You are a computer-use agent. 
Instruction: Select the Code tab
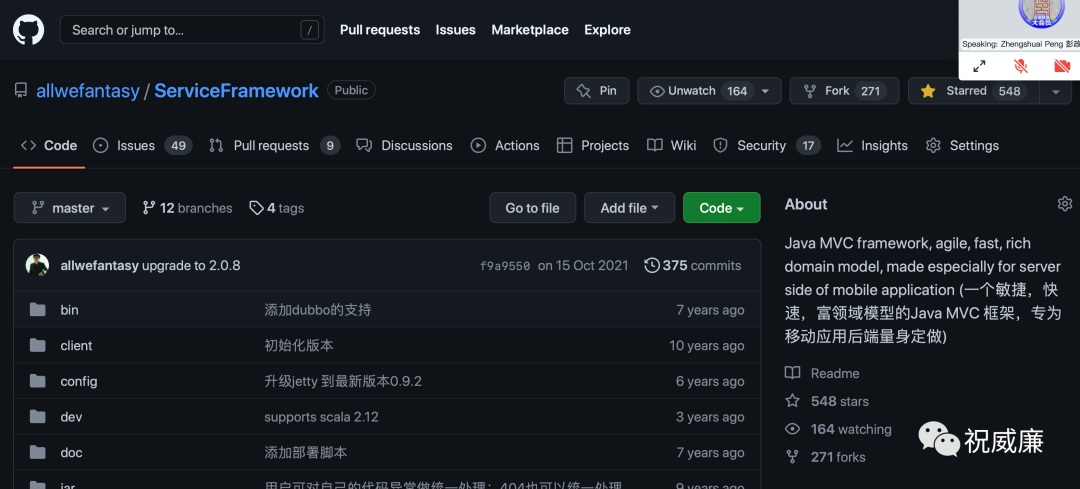49,145
